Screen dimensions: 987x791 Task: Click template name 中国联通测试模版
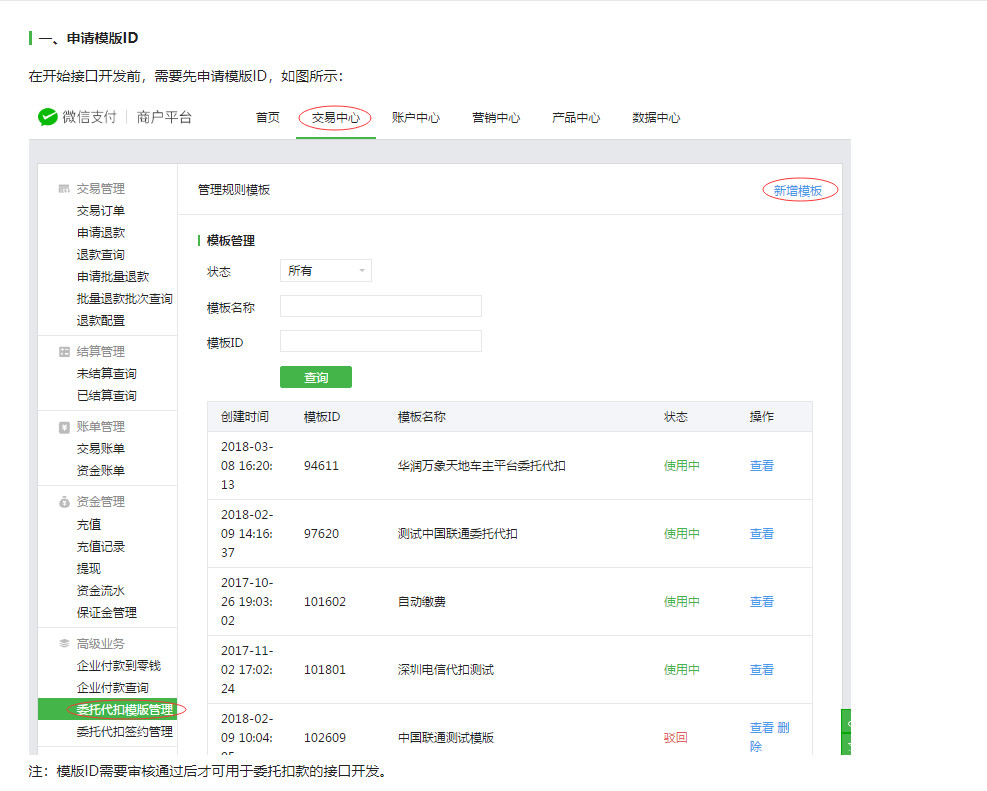coord(446,738)
